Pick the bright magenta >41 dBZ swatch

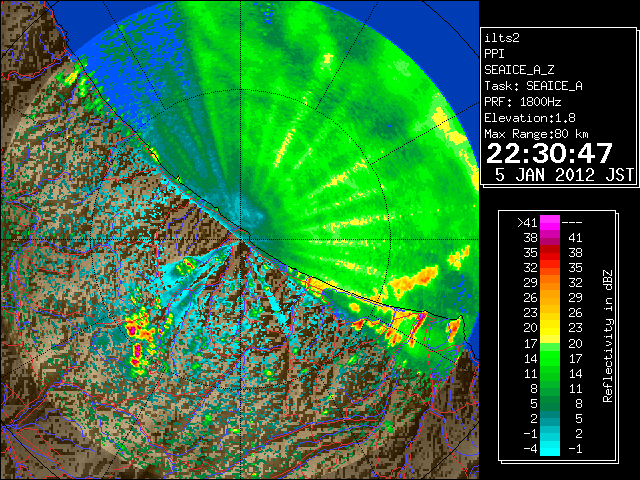click(550, 223)
